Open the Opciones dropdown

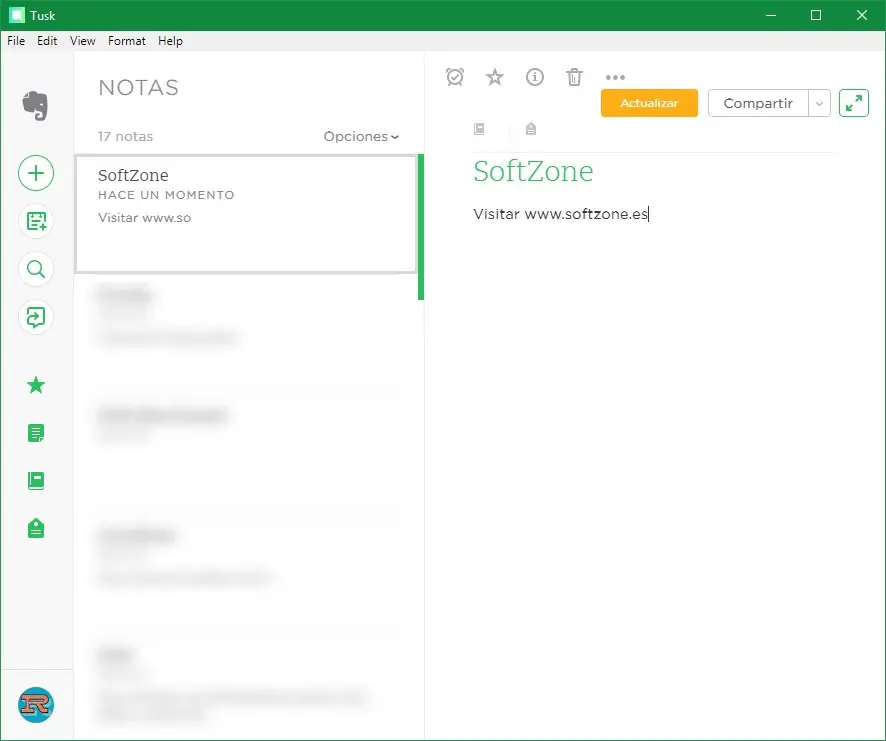click(361, 136)
